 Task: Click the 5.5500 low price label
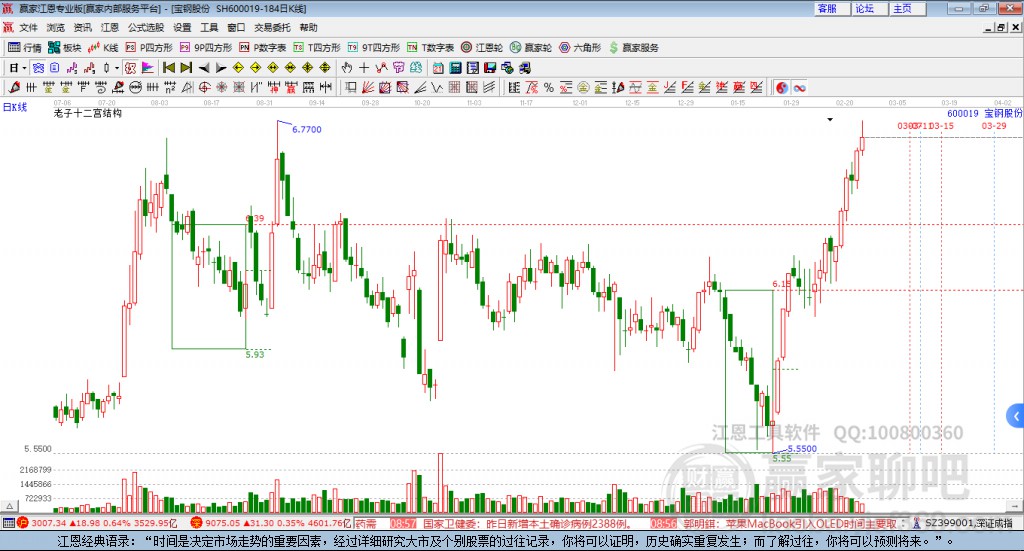click(802, 449)
